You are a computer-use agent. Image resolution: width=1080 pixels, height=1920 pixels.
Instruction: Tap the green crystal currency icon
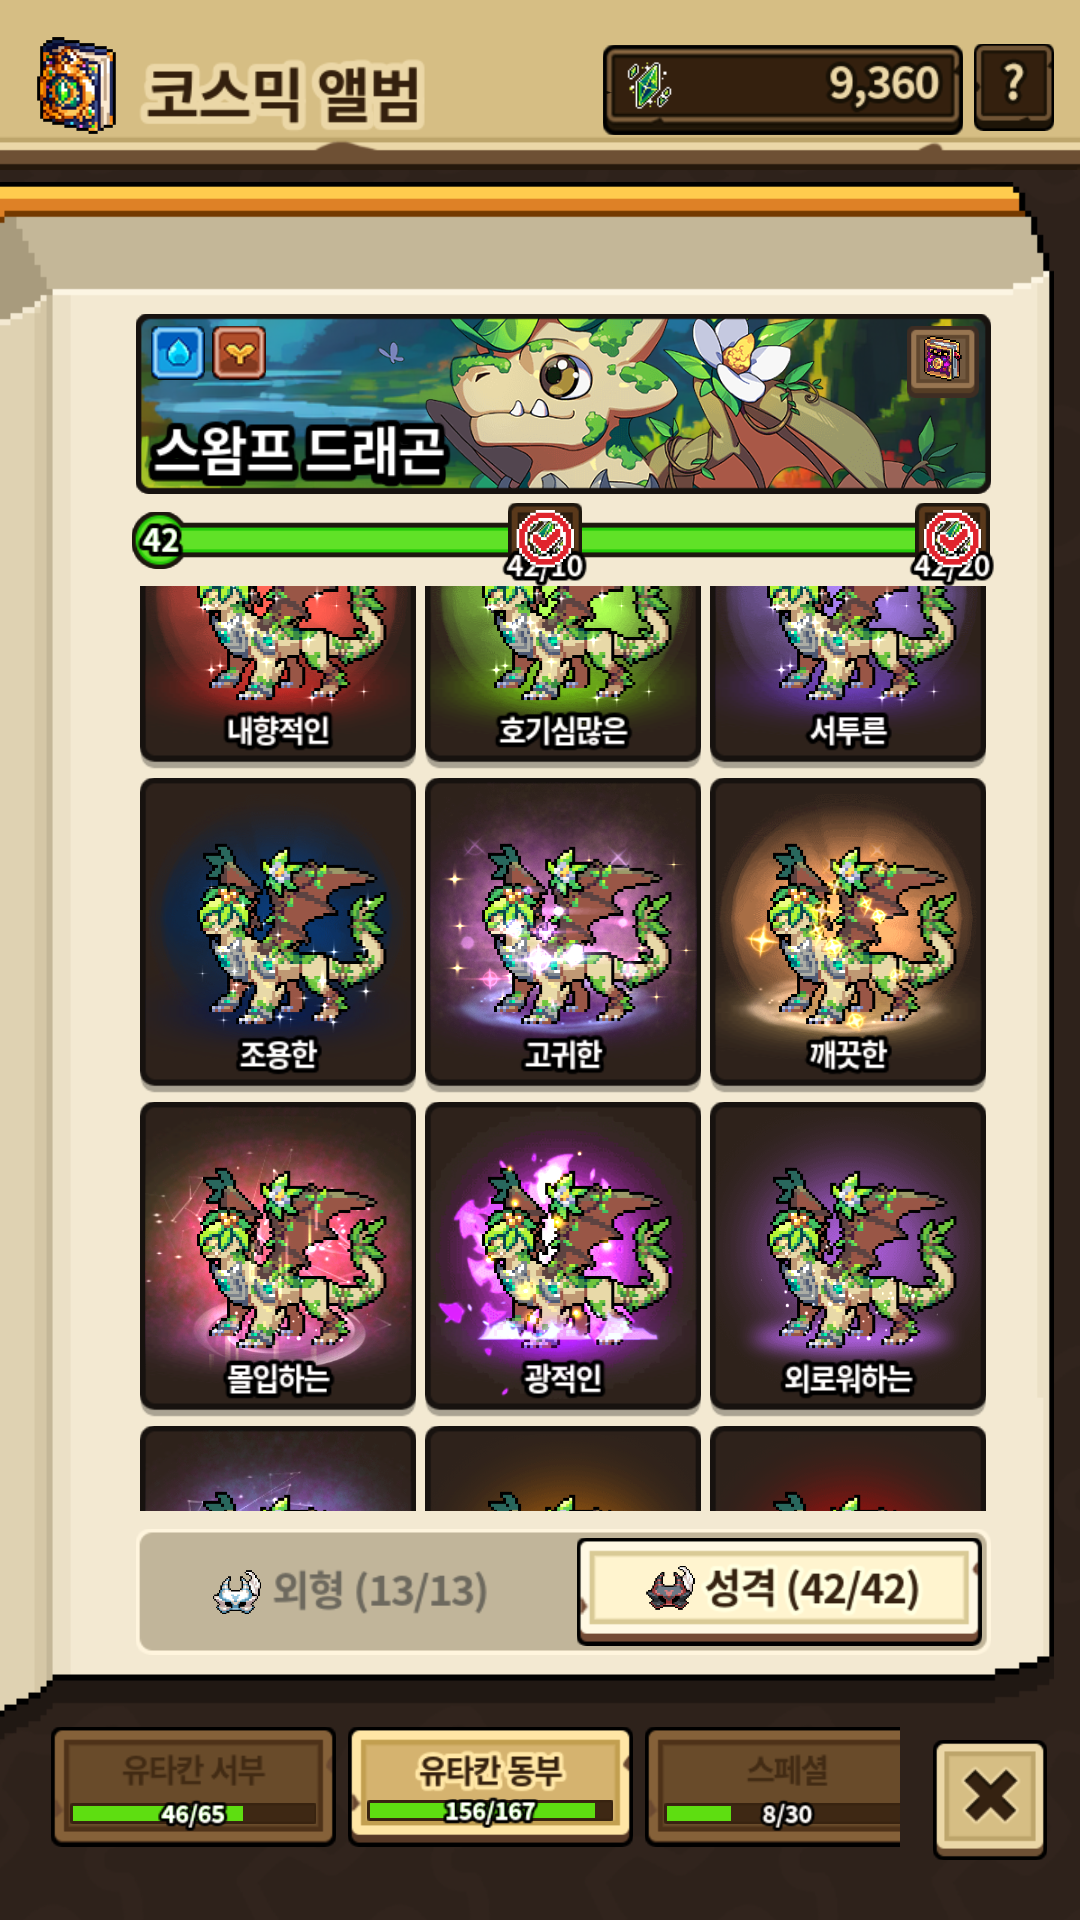(650, 86)
